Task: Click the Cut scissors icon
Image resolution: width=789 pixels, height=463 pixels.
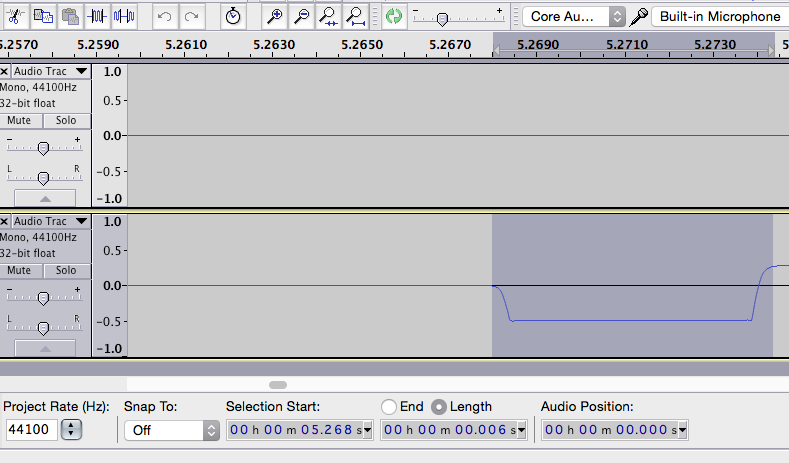Action: (15, 16)
